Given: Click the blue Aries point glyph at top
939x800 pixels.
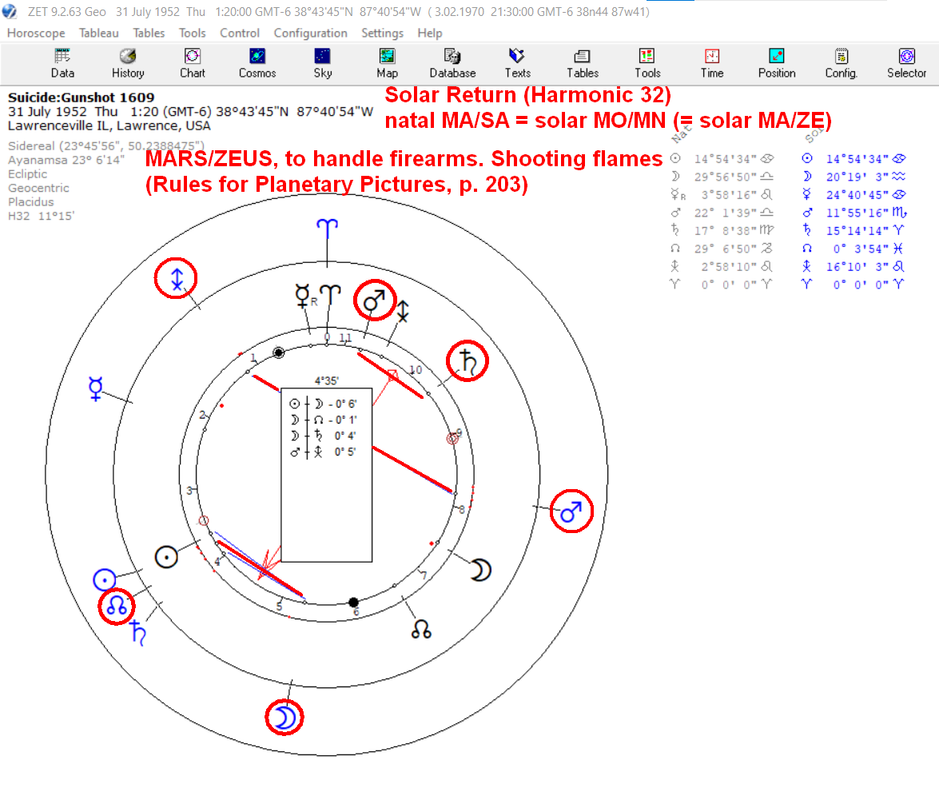Looking at the screenshot, I should pos(327,228).
